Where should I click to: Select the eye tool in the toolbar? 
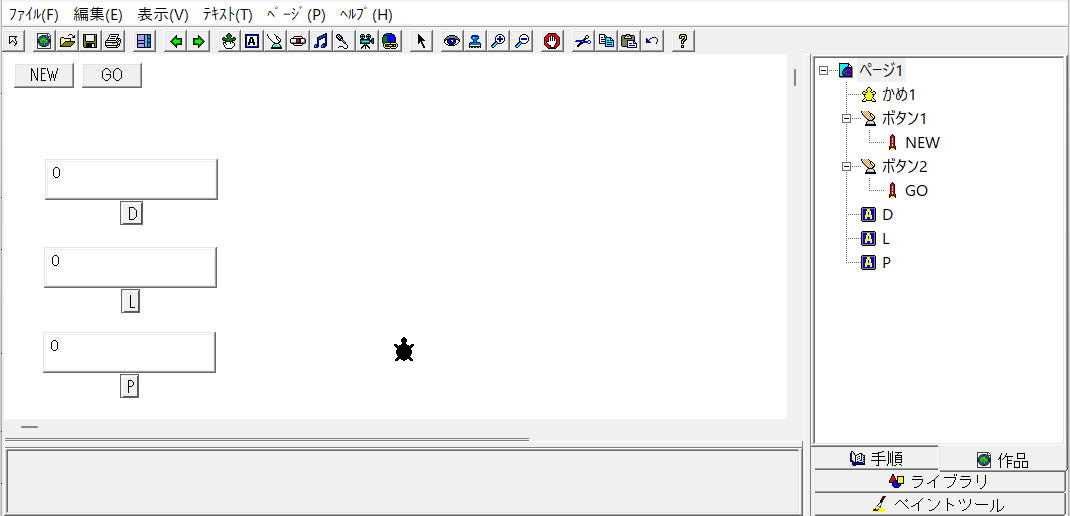click(x=452, y=42)
